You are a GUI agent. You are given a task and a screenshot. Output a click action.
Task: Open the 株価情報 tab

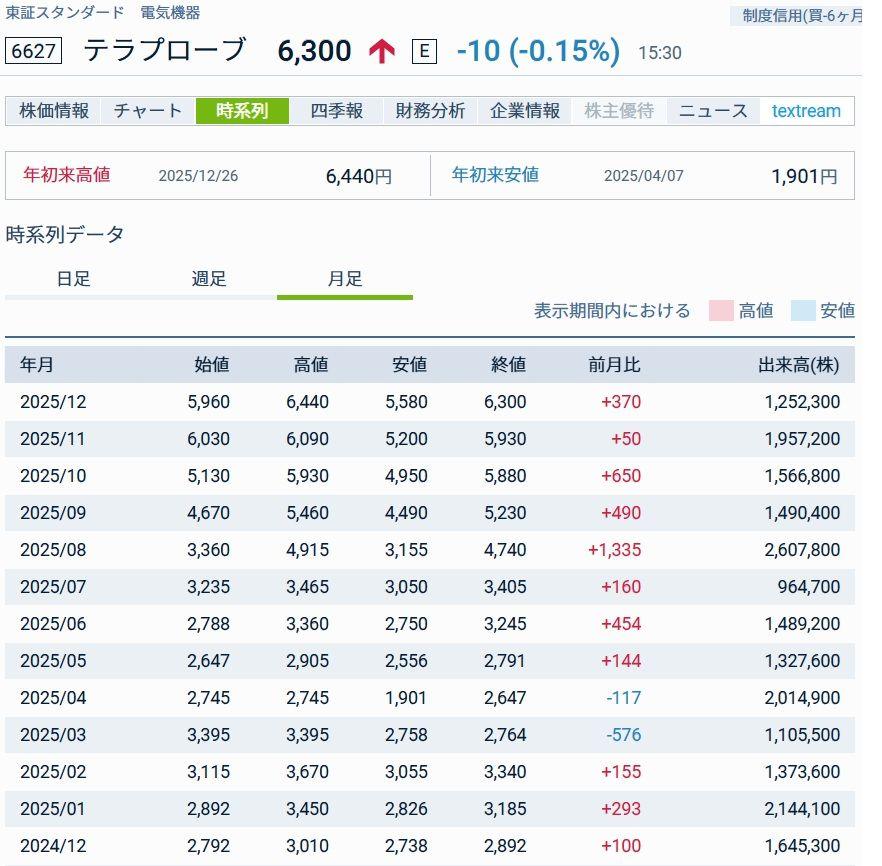pyautogui.click(x=54, y=111)
